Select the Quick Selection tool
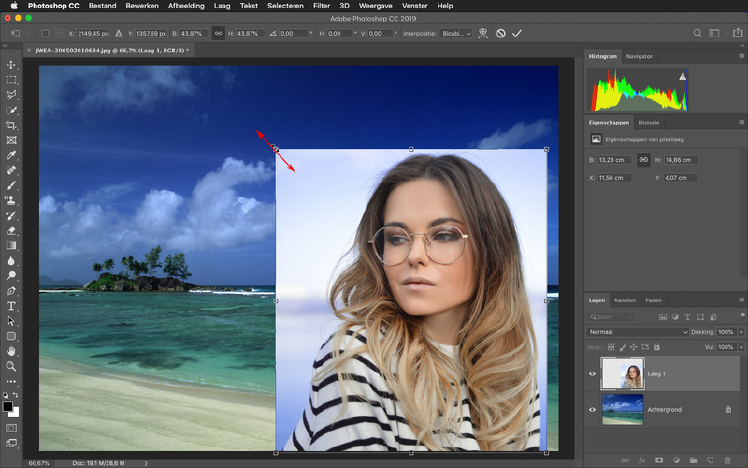The width and height of the screenshot is (748, 468). pos(11,110)
